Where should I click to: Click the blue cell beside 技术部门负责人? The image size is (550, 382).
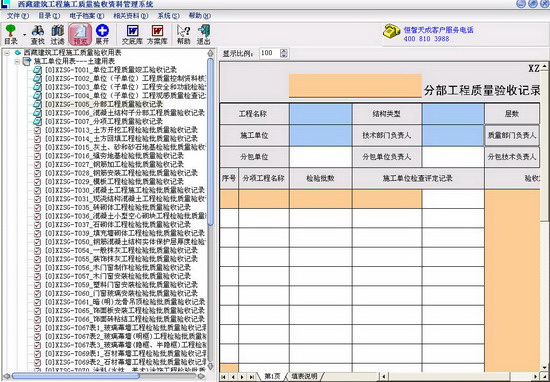453,135
